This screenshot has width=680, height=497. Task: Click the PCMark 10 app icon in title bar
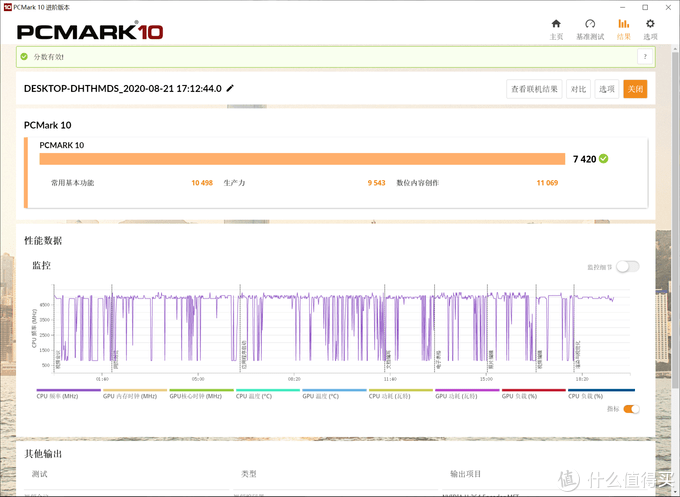[7, 7]
